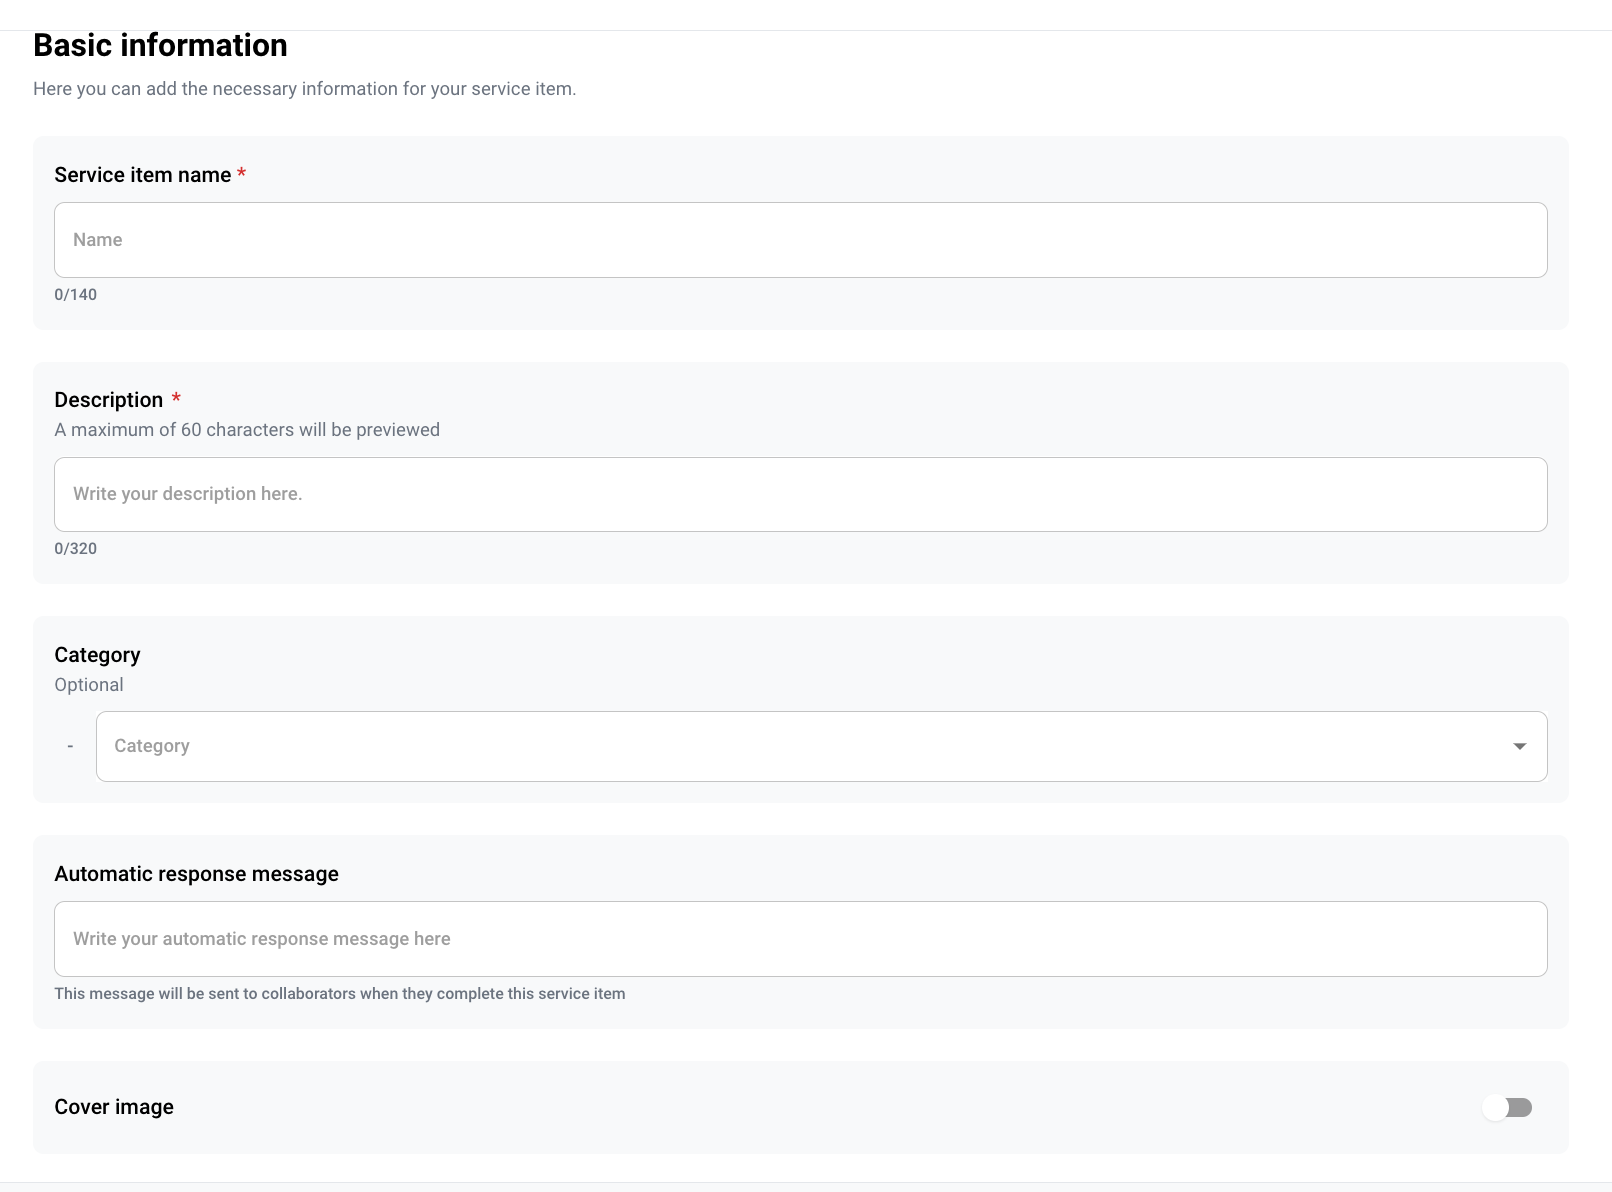The image size is (1612, 1192).
Task: Click the description text box
Action: [x=800, y=494]
